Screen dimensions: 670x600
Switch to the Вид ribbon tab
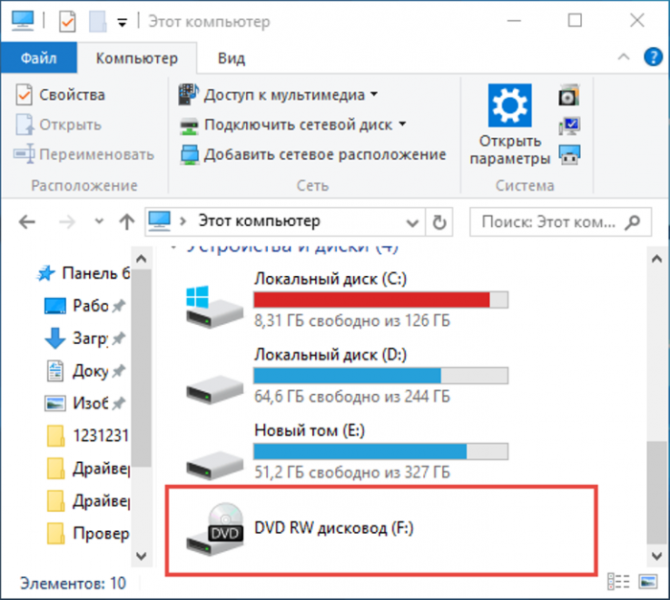[231, 58]
